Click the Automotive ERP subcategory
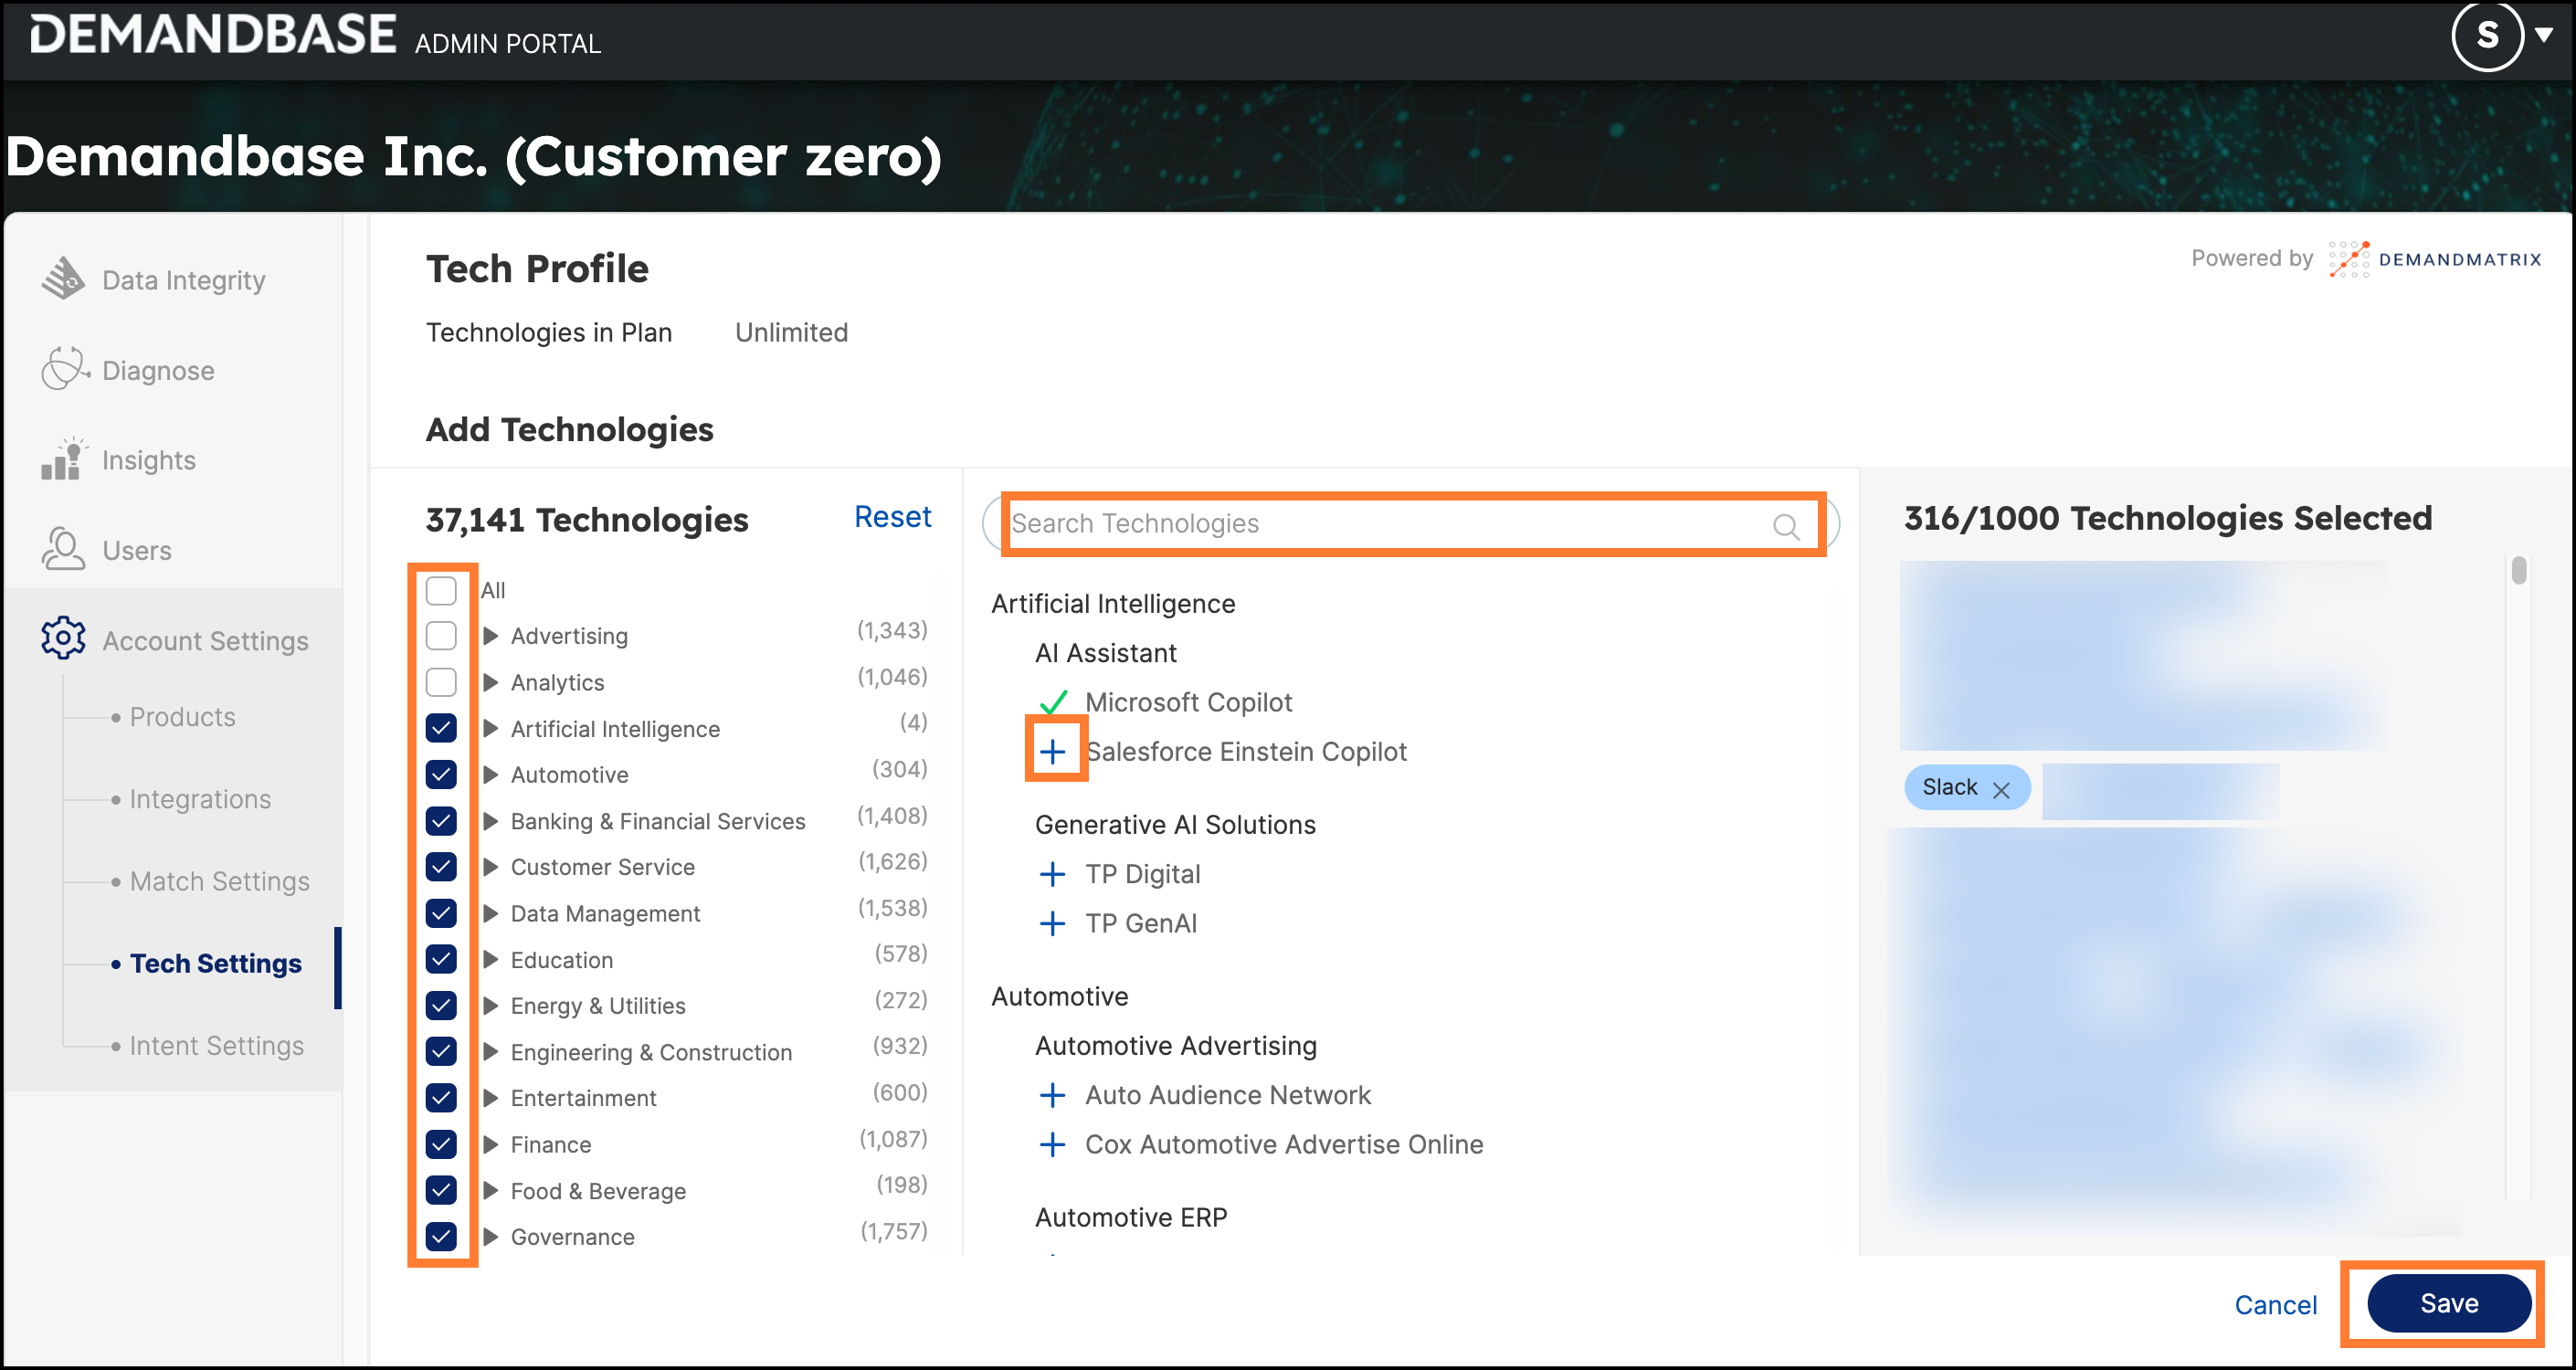The image size is (2576, 1370). pyautogui.click(x=1131, y=1217)
